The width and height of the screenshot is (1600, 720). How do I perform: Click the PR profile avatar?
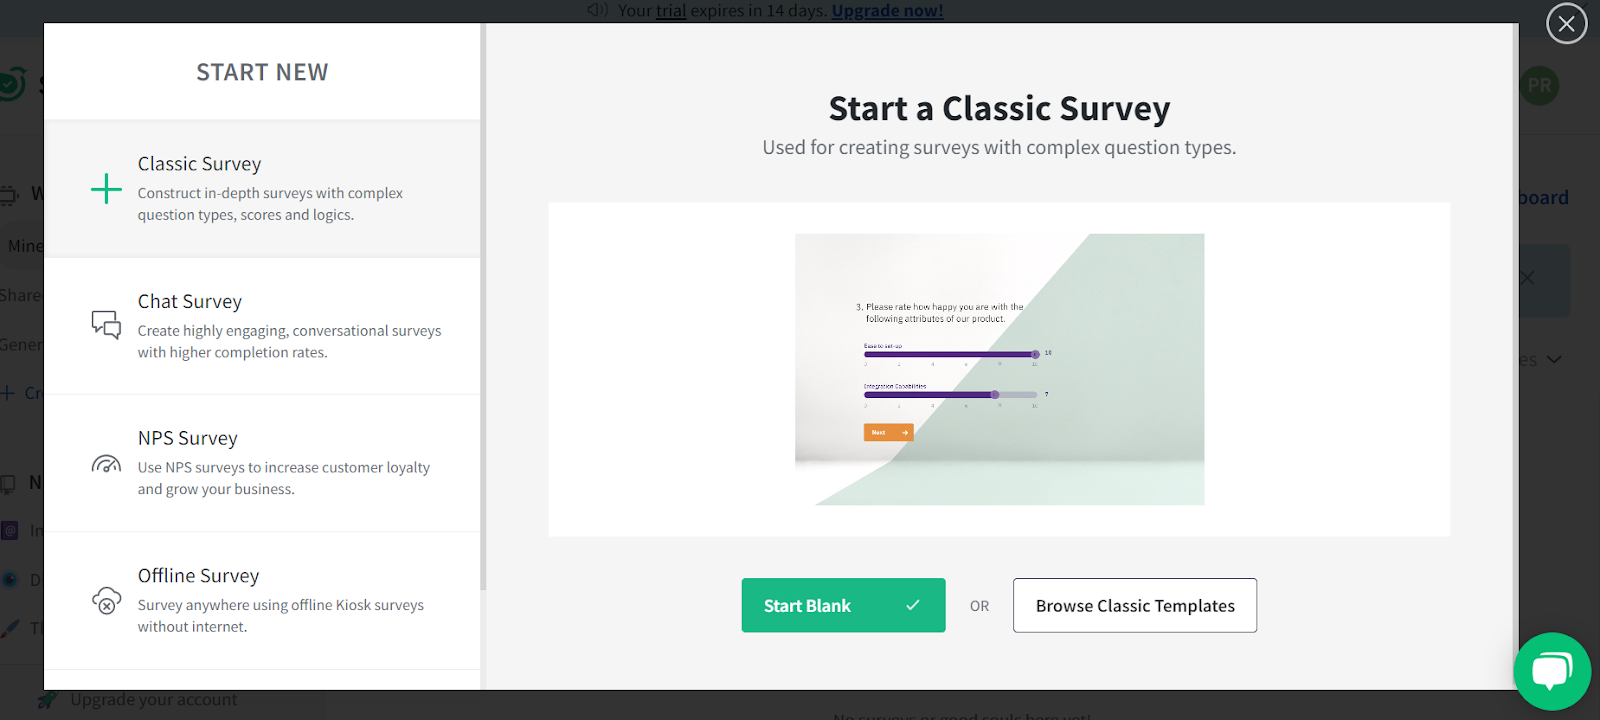(x=1539, y=86)
